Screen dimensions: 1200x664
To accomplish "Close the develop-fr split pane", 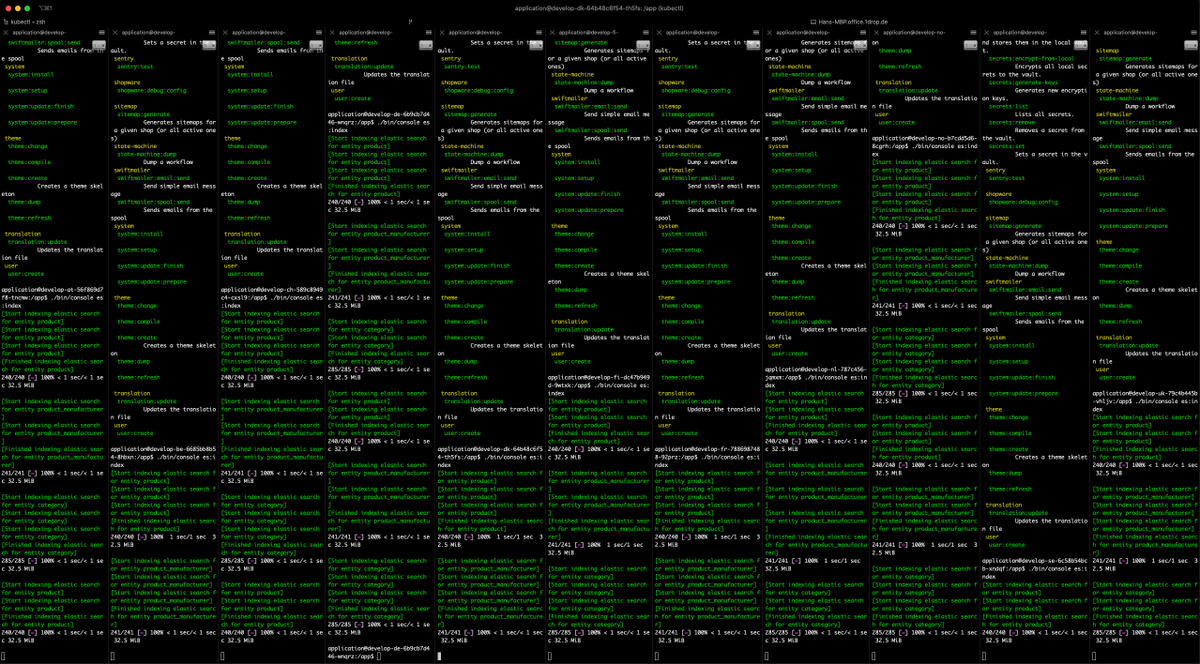I will (659, 33).
